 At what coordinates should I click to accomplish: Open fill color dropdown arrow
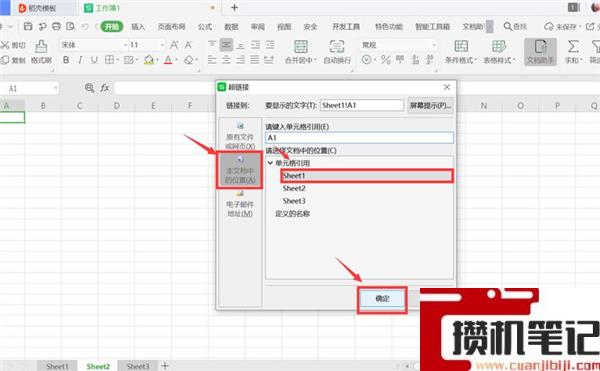(x=157, y=60)
